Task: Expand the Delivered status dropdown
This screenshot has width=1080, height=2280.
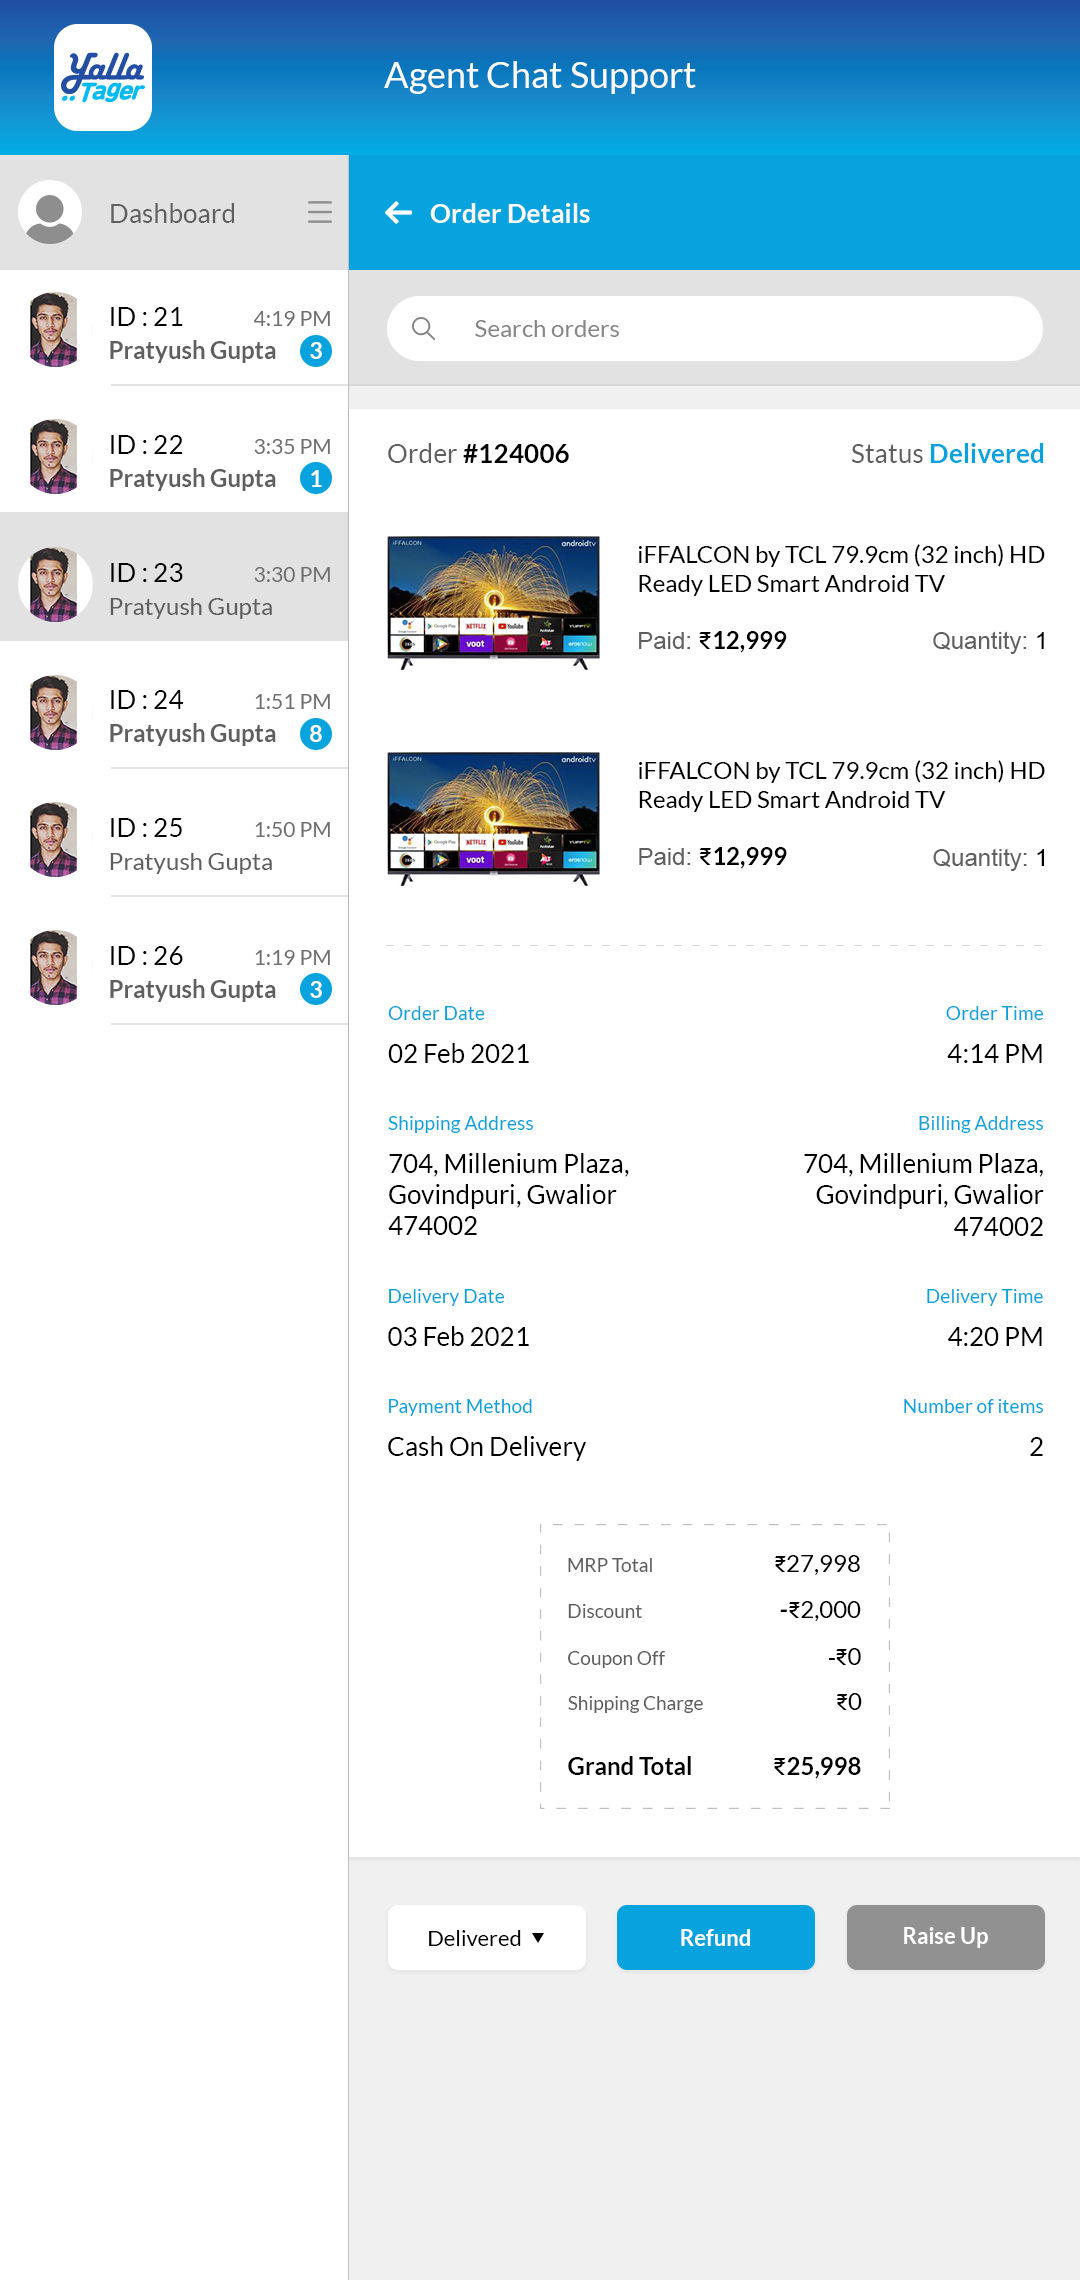Action: coord(486,1938)
